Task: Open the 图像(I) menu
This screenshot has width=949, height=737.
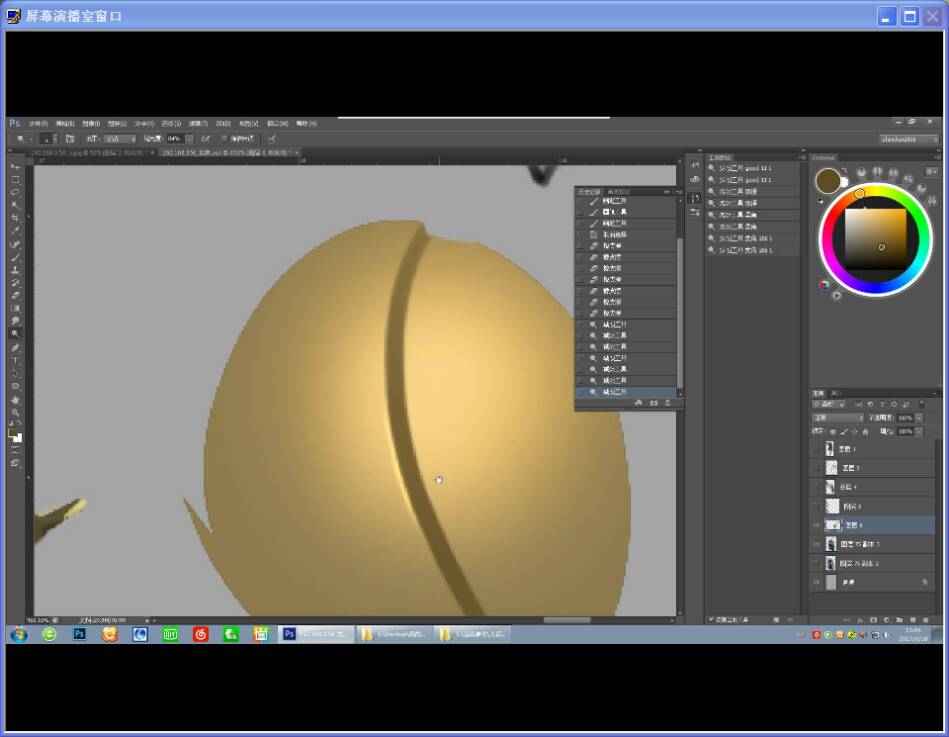Action: (91, 123)
